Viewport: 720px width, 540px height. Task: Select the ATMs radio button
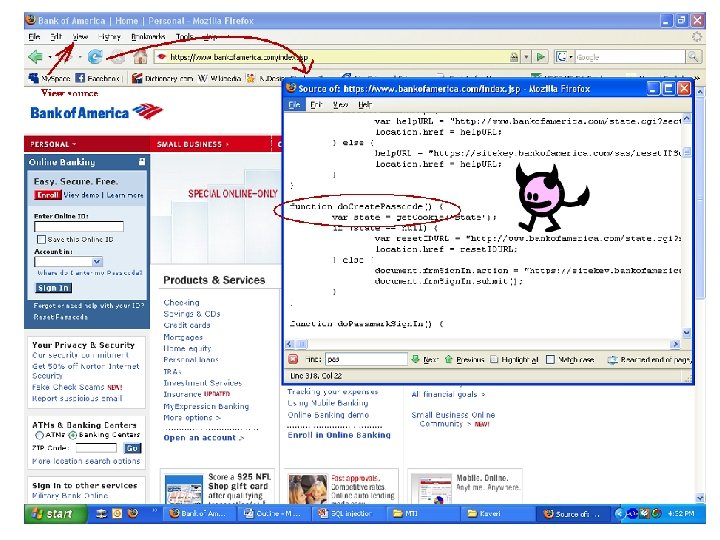[39, 435]
